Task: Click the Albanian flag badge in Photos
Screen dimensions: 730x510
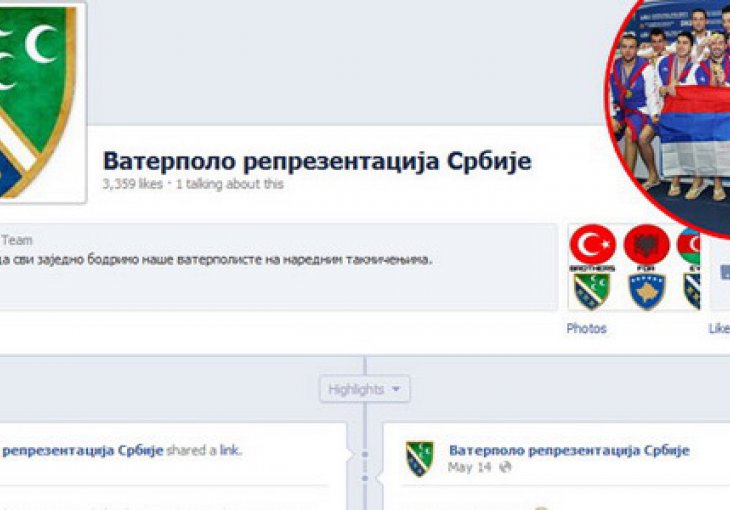Action: click(x=647, y=245)
